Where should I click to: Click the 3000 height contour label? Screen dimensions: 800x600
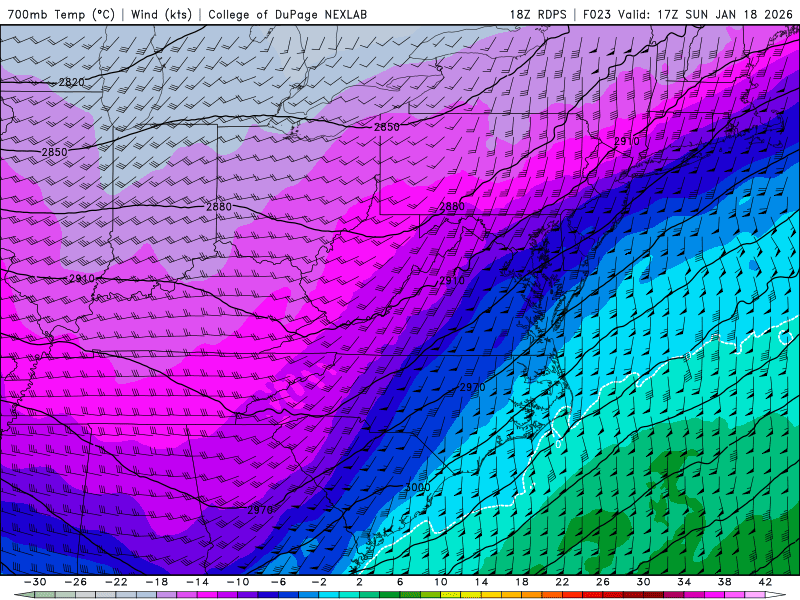[417, 487]
